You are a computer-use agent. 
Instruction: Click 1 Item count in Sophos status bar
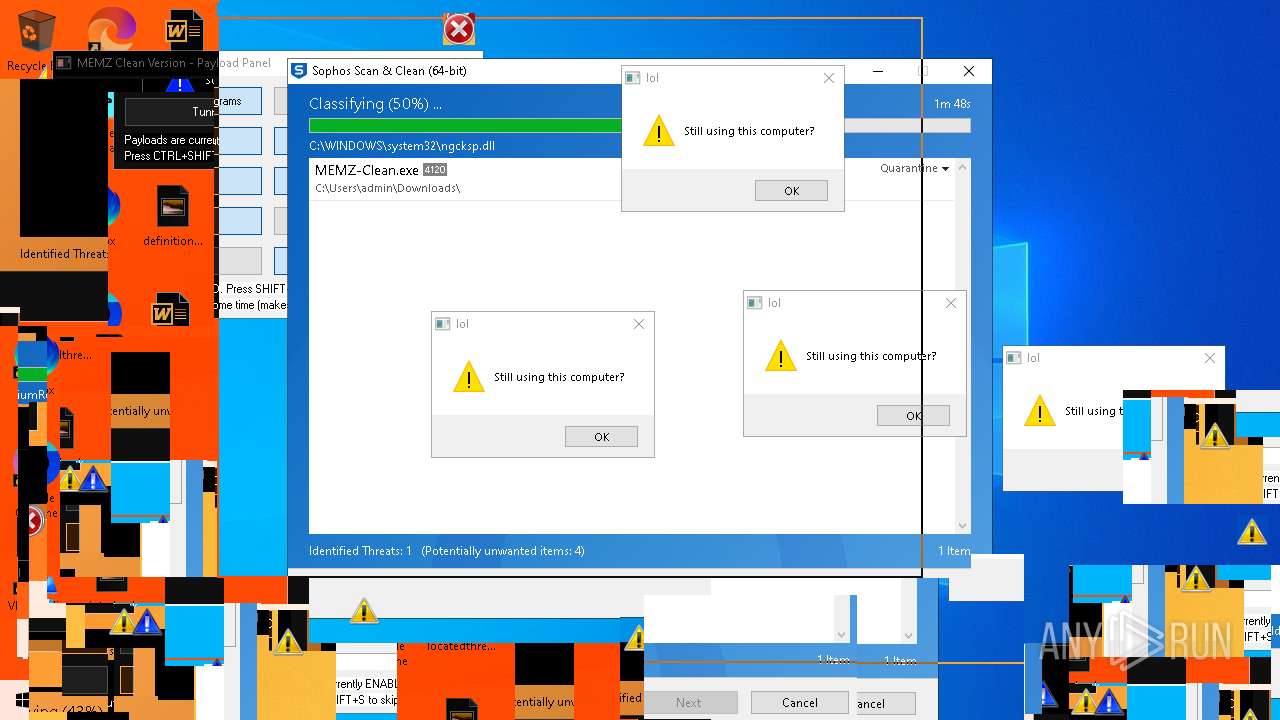954,551
